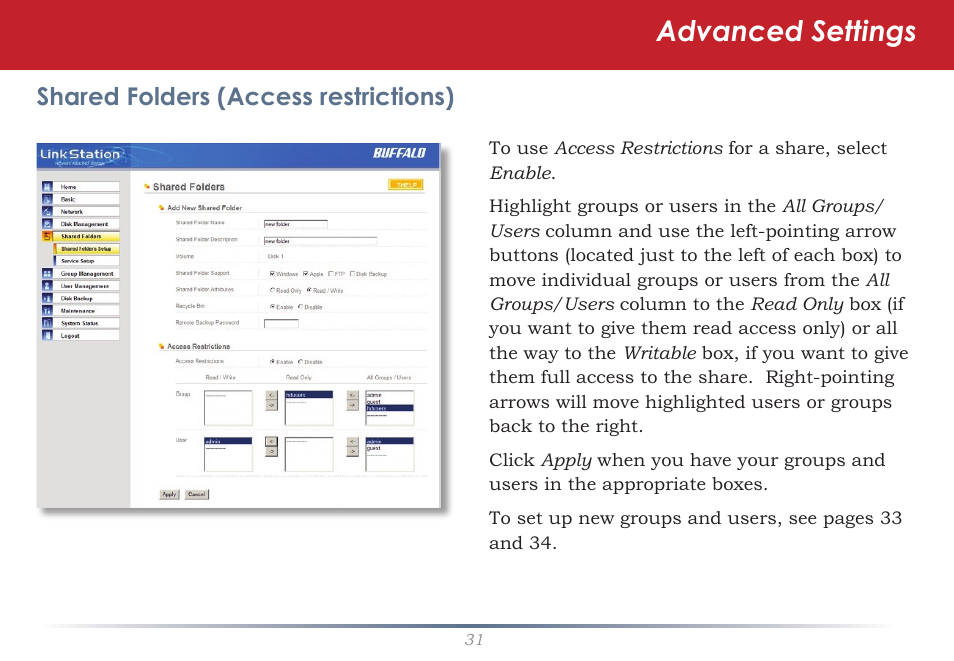This screenshot has width=954, height=661.
Task: Enable FTP shared folder support
Action: point(330,274)
